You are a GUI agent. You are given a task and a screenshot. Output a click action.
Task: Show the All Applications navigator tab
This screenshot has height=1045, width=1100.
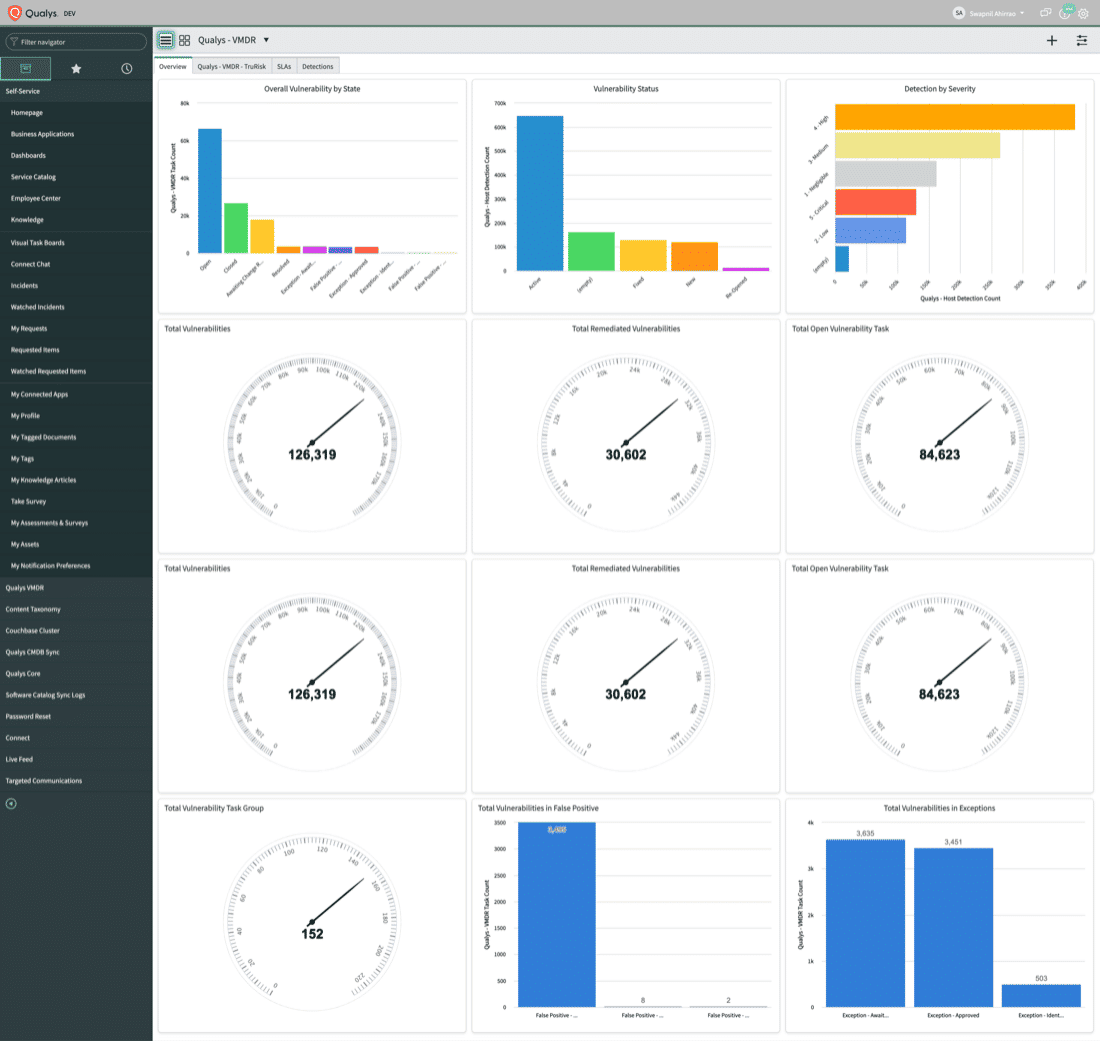[26, 68]
